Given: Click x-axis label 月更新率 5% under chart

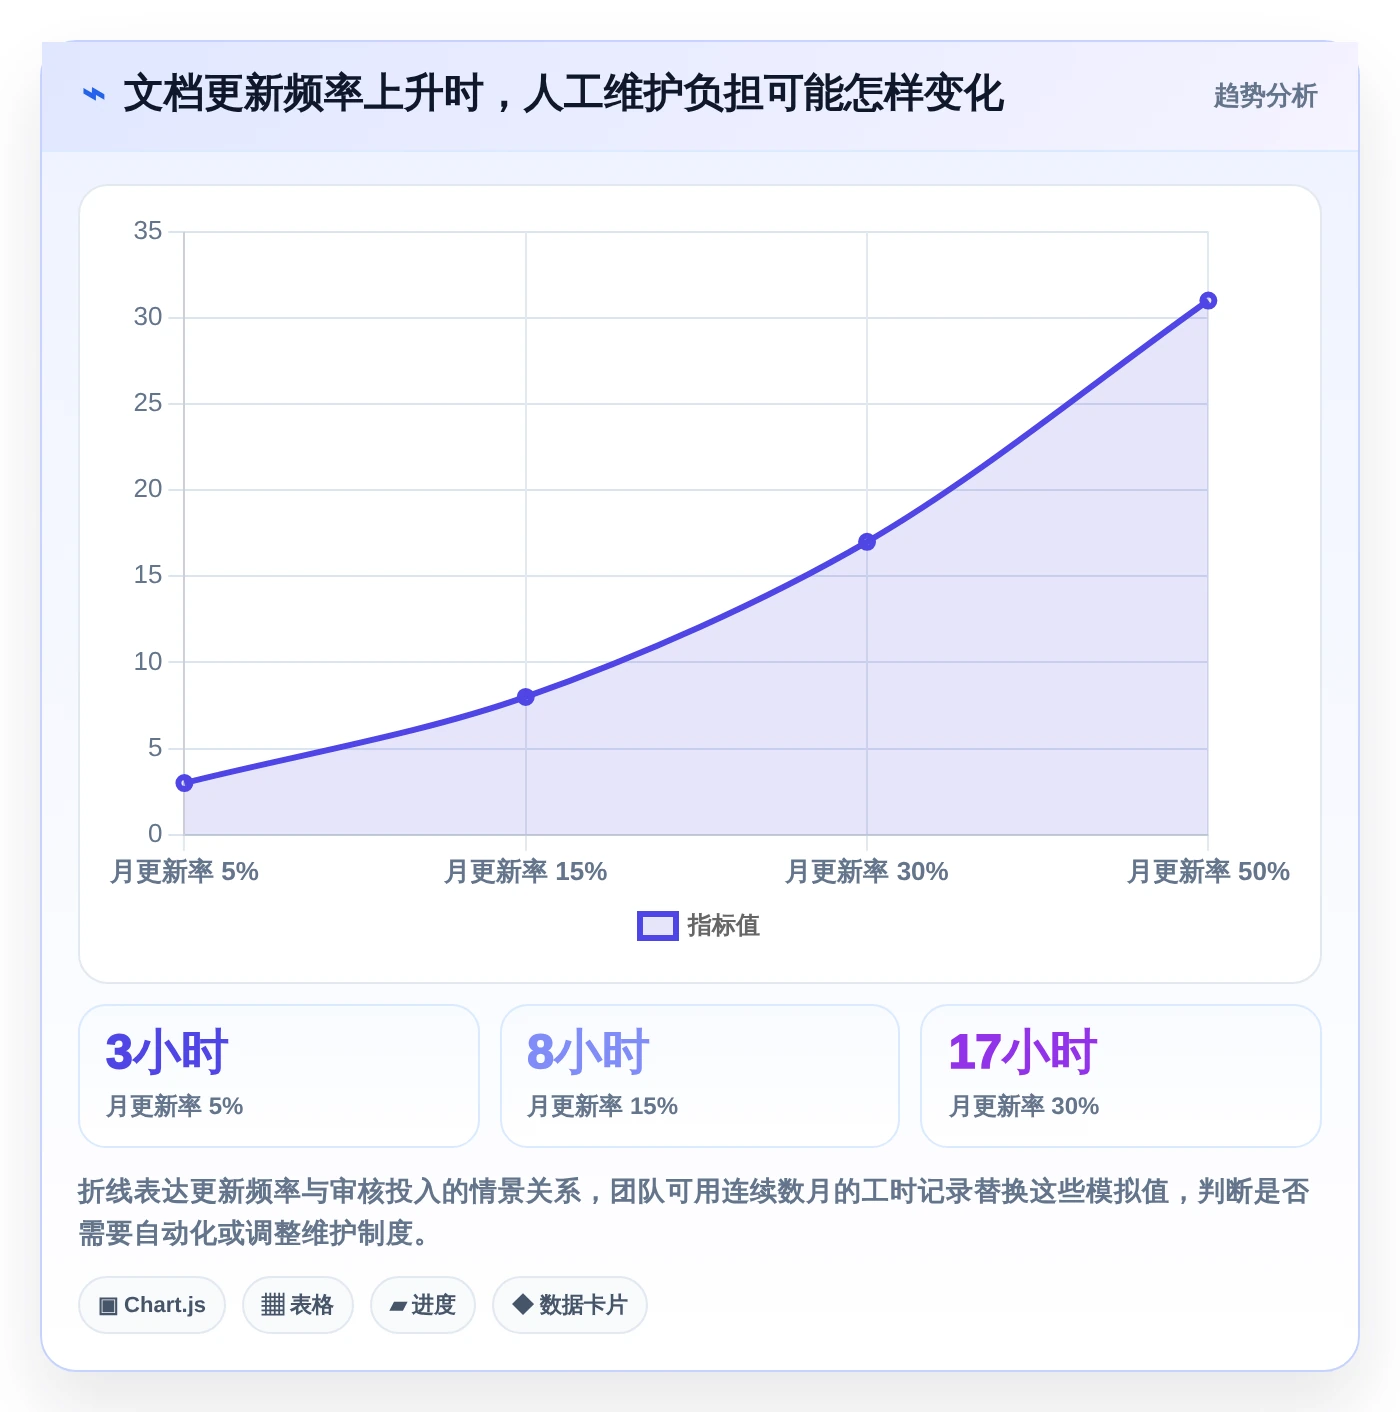Looking at the screenshot, I should (184, 872).
